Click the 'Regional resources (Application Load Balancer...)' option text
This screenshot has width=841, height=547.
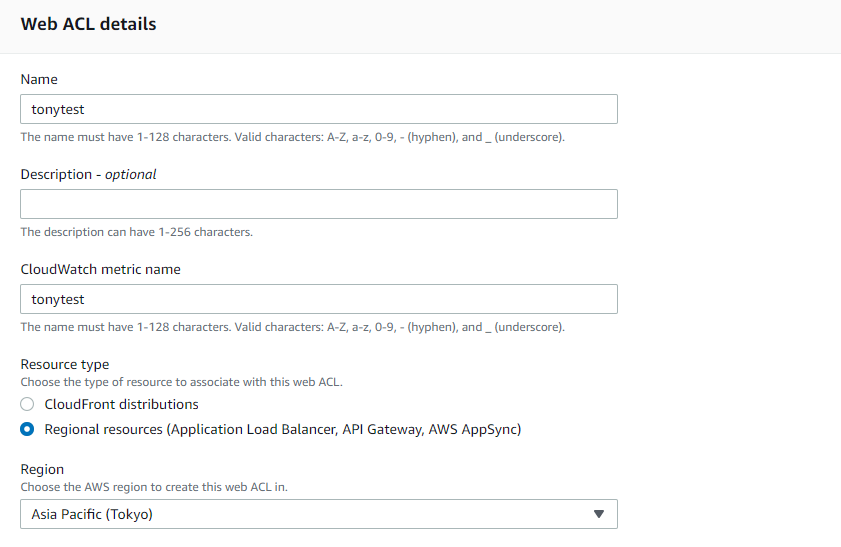point(283,430)
